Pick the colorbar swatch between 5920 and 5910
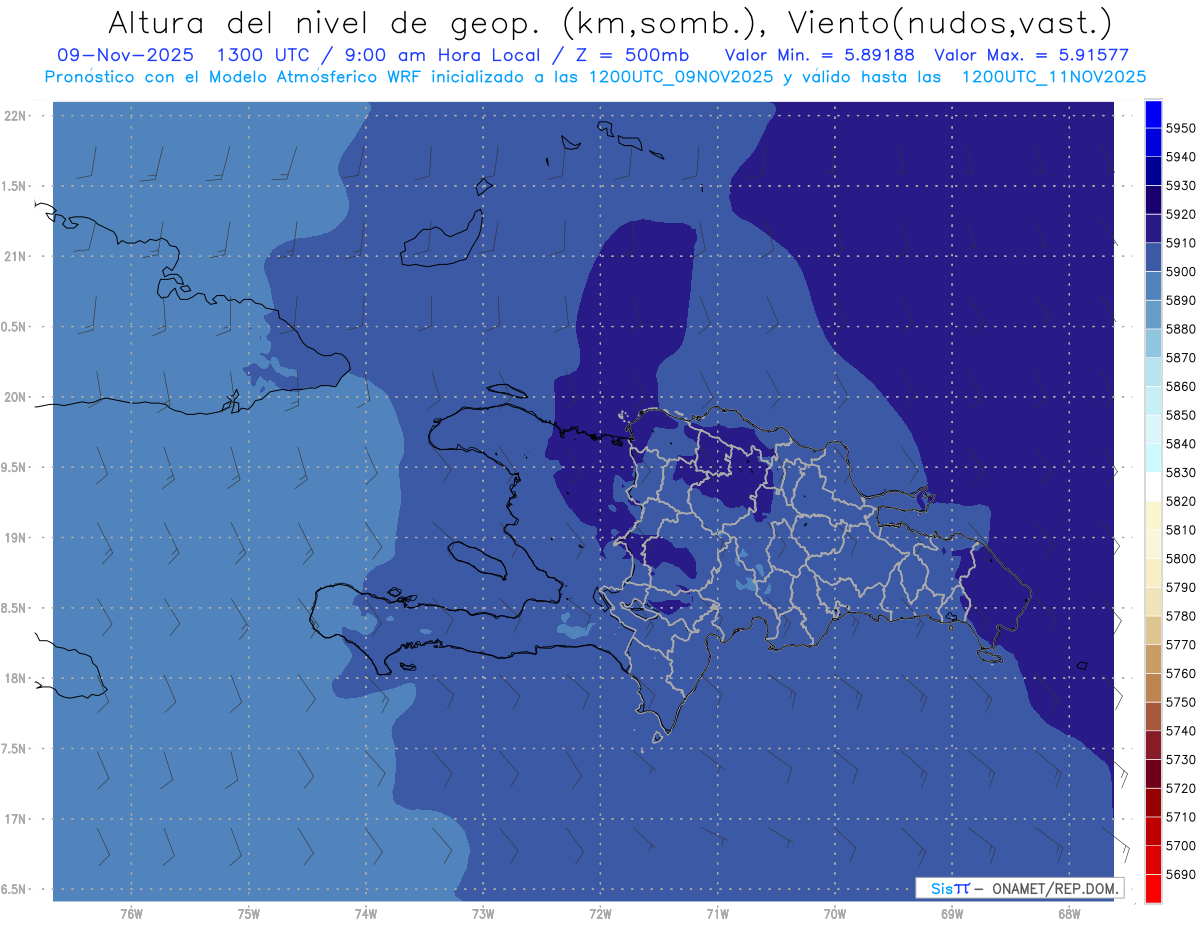Viewport: 1200px width, 927px height. click(1153, 229)
